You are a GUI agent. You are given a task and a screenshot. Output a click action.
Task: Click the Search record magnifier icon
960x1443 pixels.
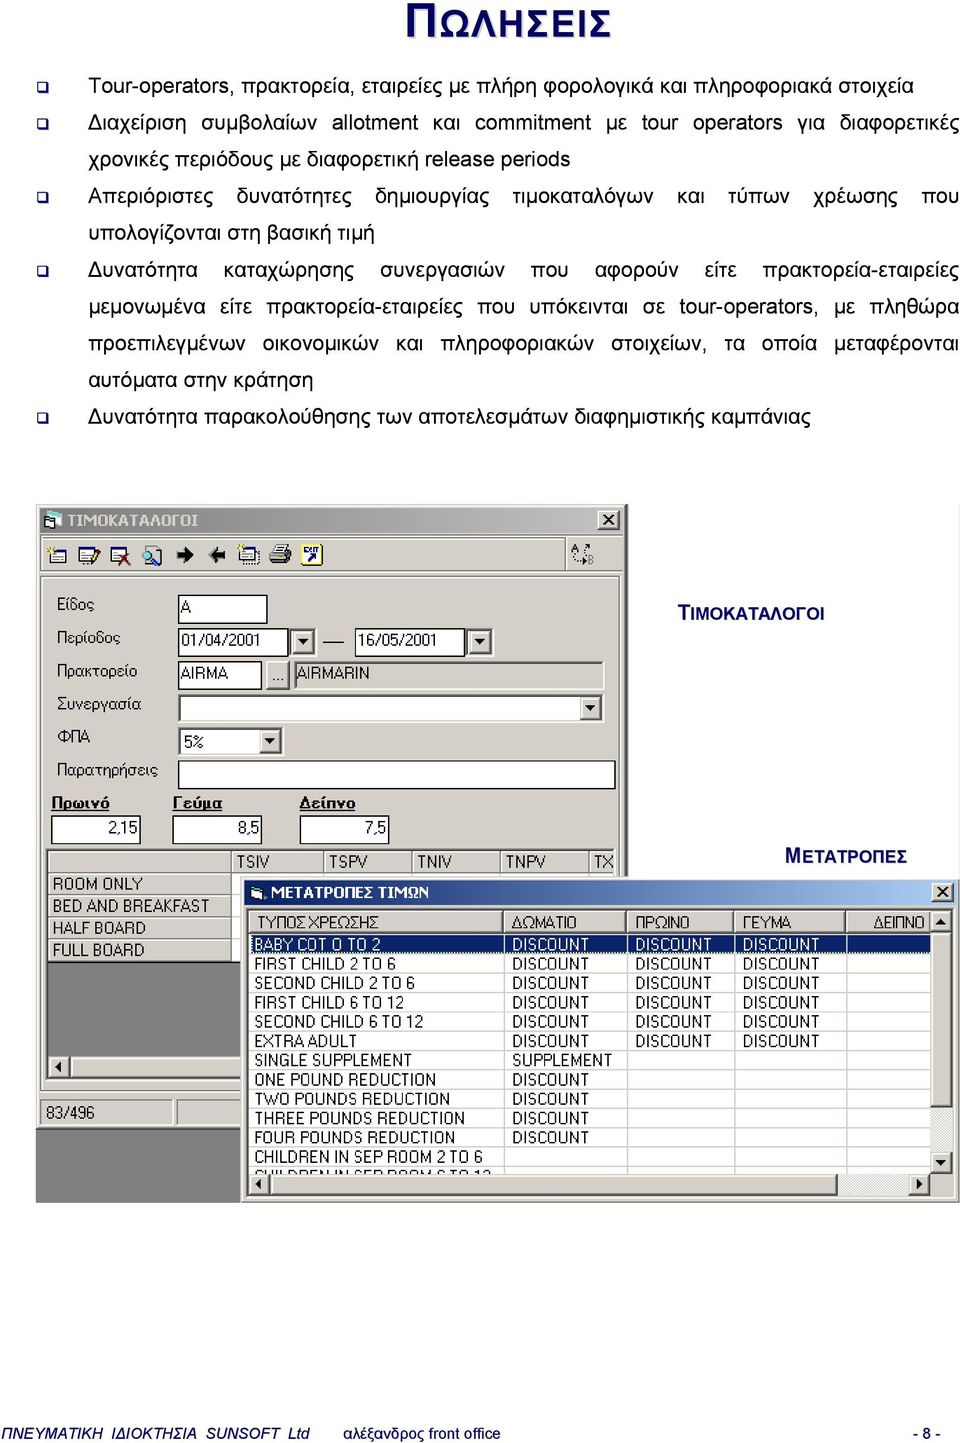[x=153, y=555]
